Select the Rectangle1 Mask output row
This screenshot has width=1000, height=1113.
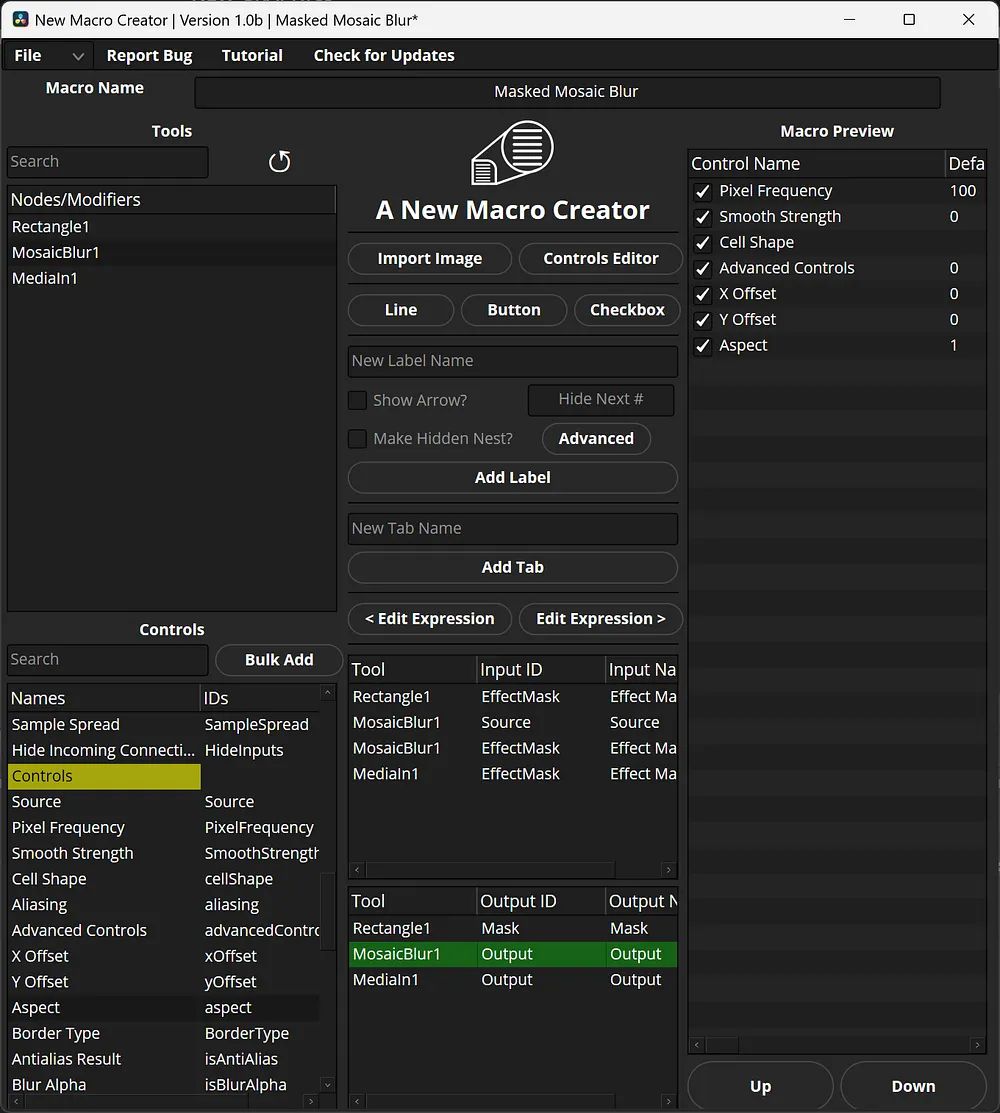[512, 928]
